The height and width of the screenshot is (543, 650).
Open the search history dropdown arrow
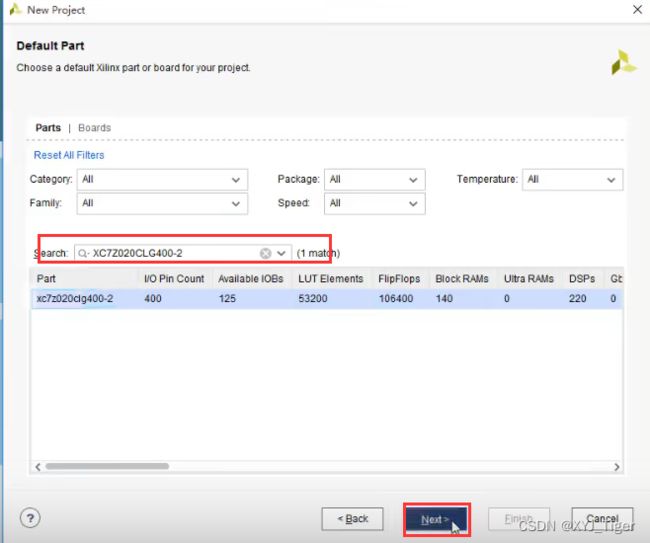click(281, 253)
